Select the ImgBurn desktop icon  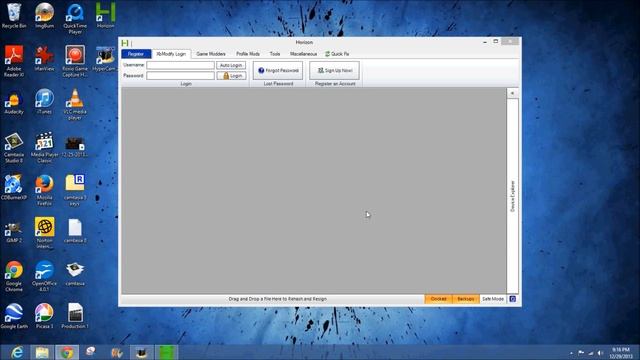pyautogui.click(x=44, y=16)
